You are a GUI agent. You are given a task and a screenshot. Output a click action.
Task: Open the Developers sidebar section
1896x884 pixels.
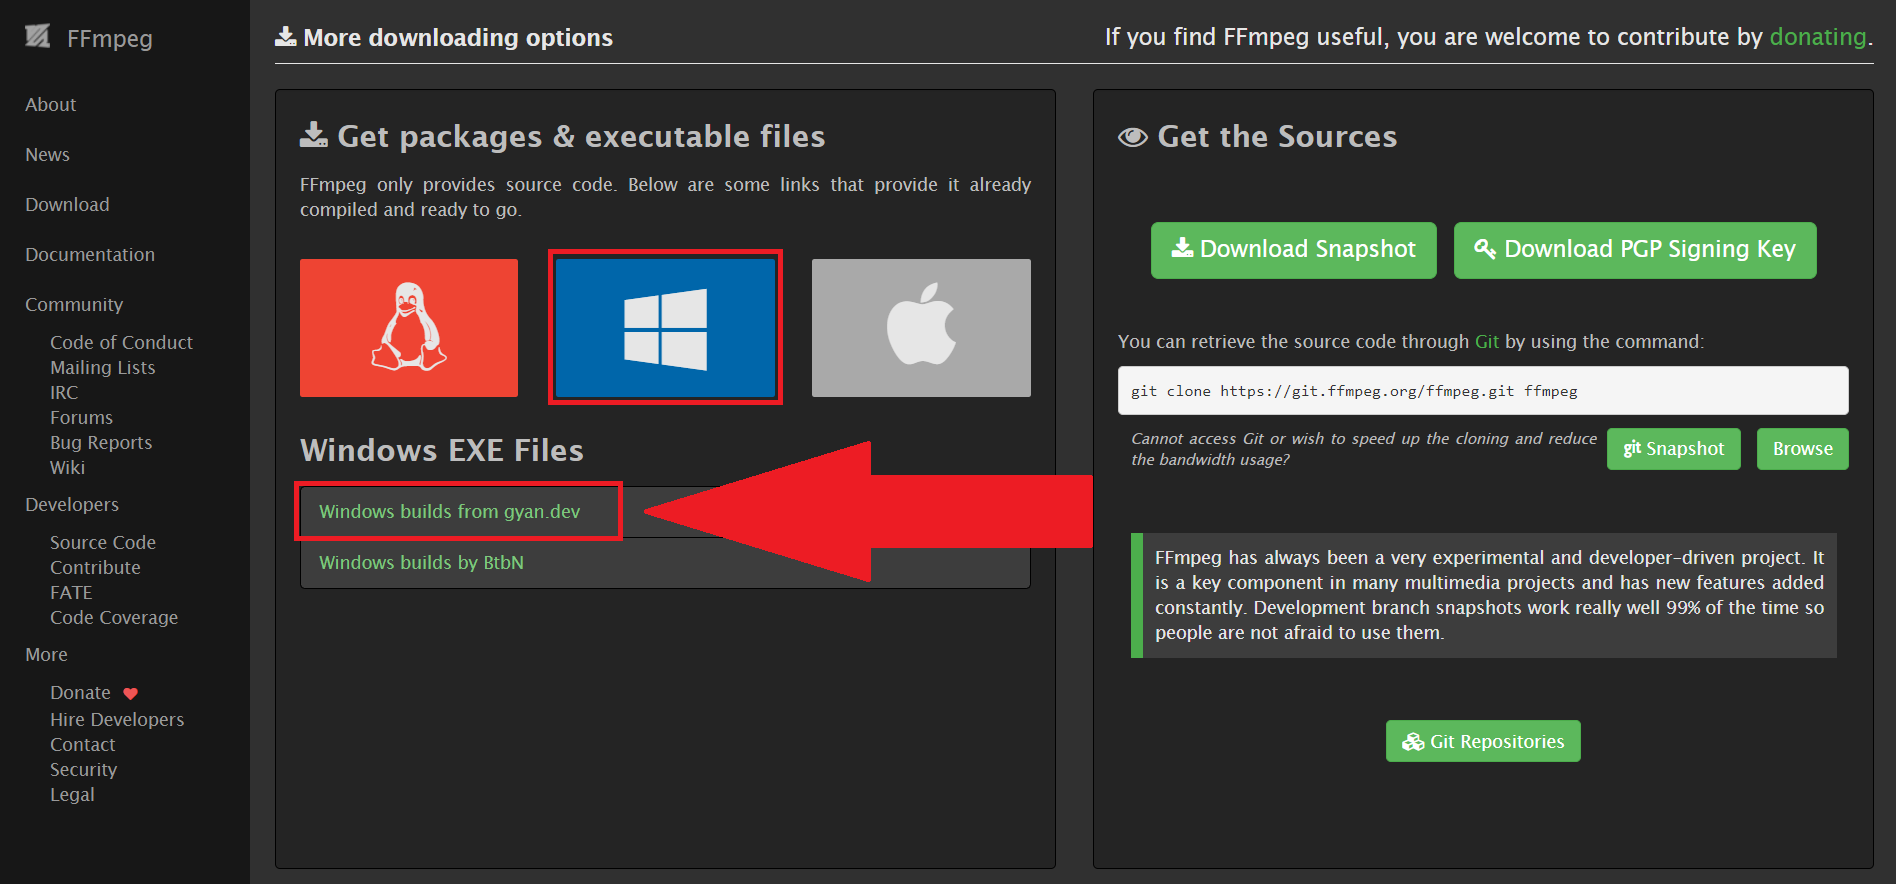pyautogui.click(x=72, y=505)
